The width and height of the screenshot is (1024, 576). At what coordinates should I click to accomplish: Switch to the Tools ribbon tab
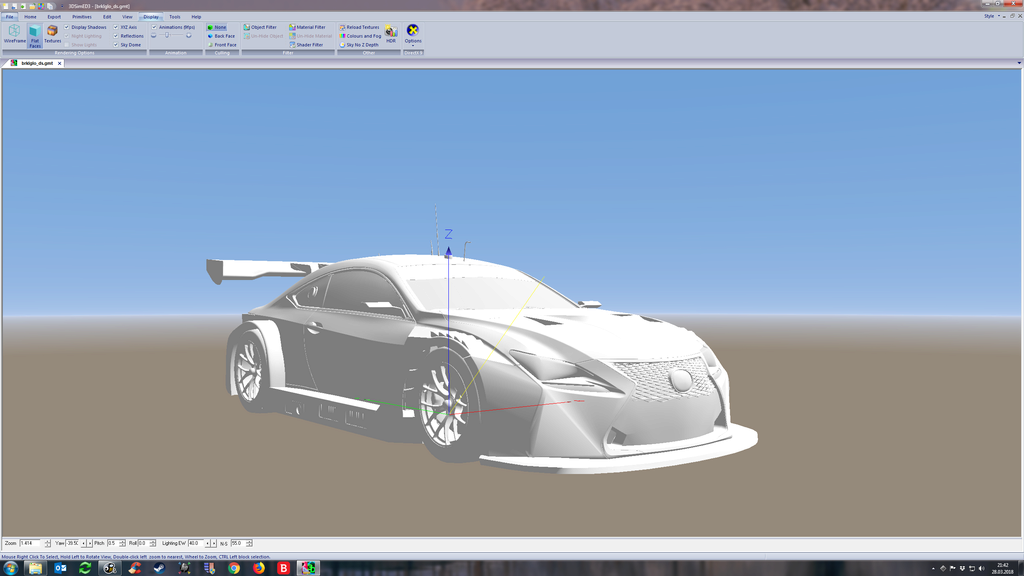pos(174,16)
